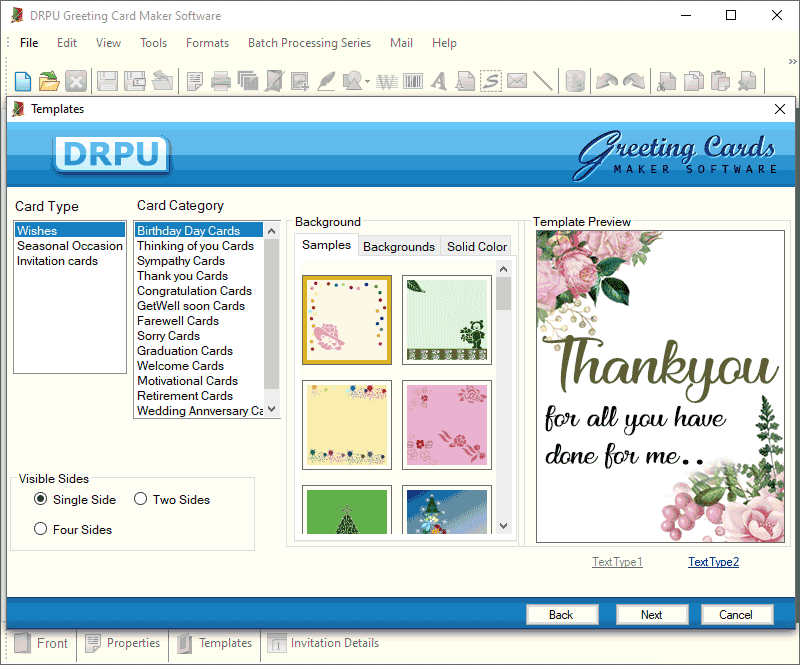The image size is (800, 665).
Task: Open the Text Type2 link
Action: [x=713, y=562]
